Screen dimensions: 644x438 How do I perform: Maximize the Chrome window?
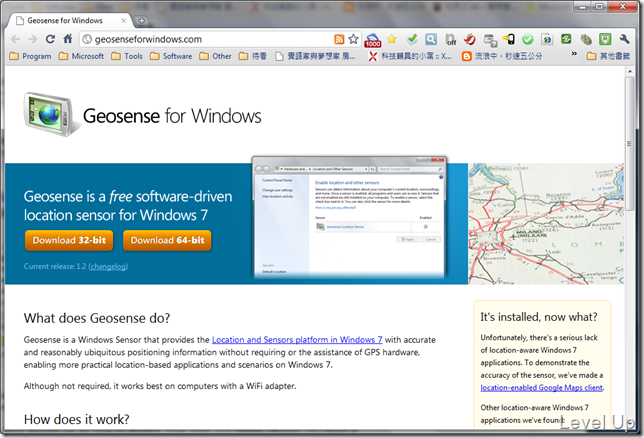click(599, 7)
